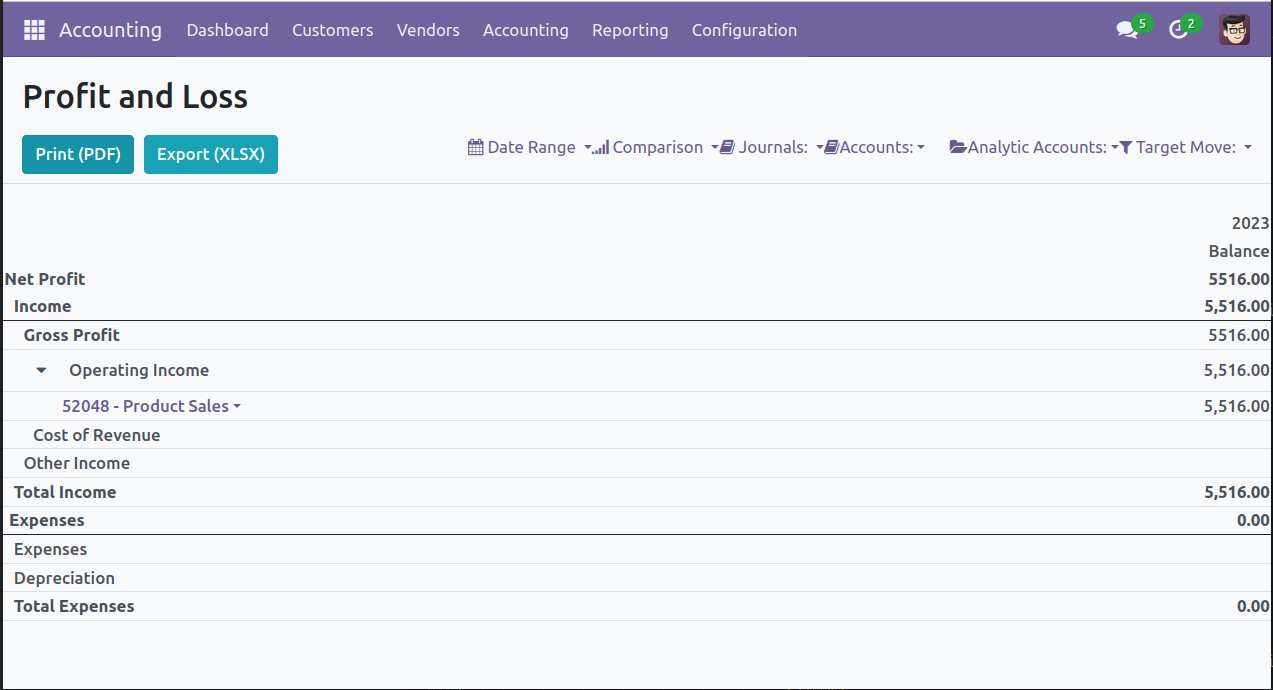
Task: Click the Journals book icon
Action: [x=728, y=147]
